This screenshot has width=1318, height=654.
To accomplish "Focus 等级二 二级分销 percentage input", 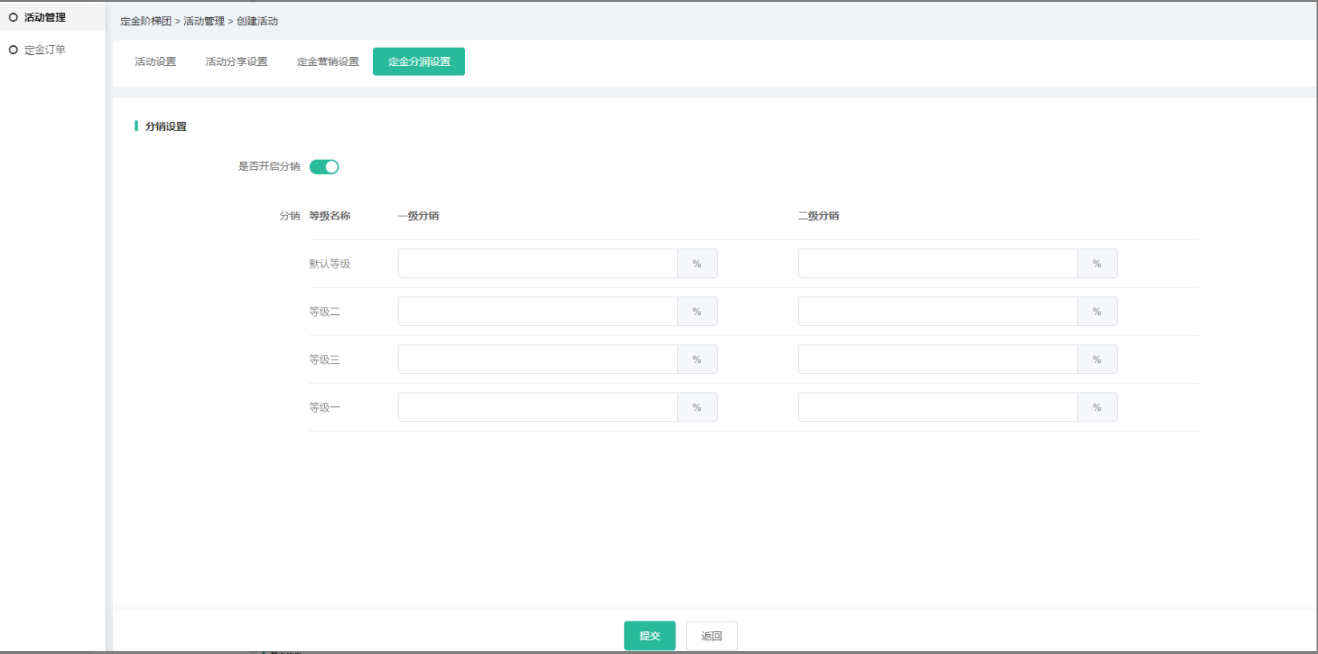I will tap(937, 312).
